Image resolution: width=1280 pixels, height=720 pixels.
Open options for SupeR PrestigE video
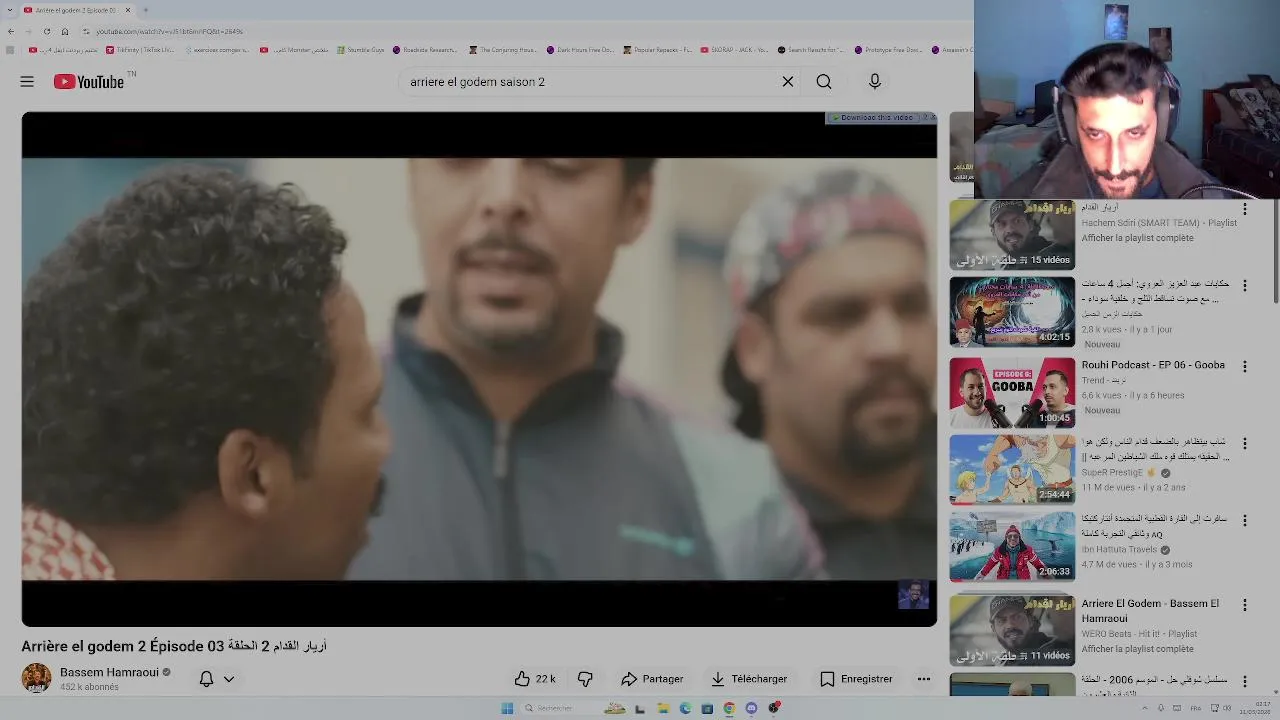[1245, 443]
